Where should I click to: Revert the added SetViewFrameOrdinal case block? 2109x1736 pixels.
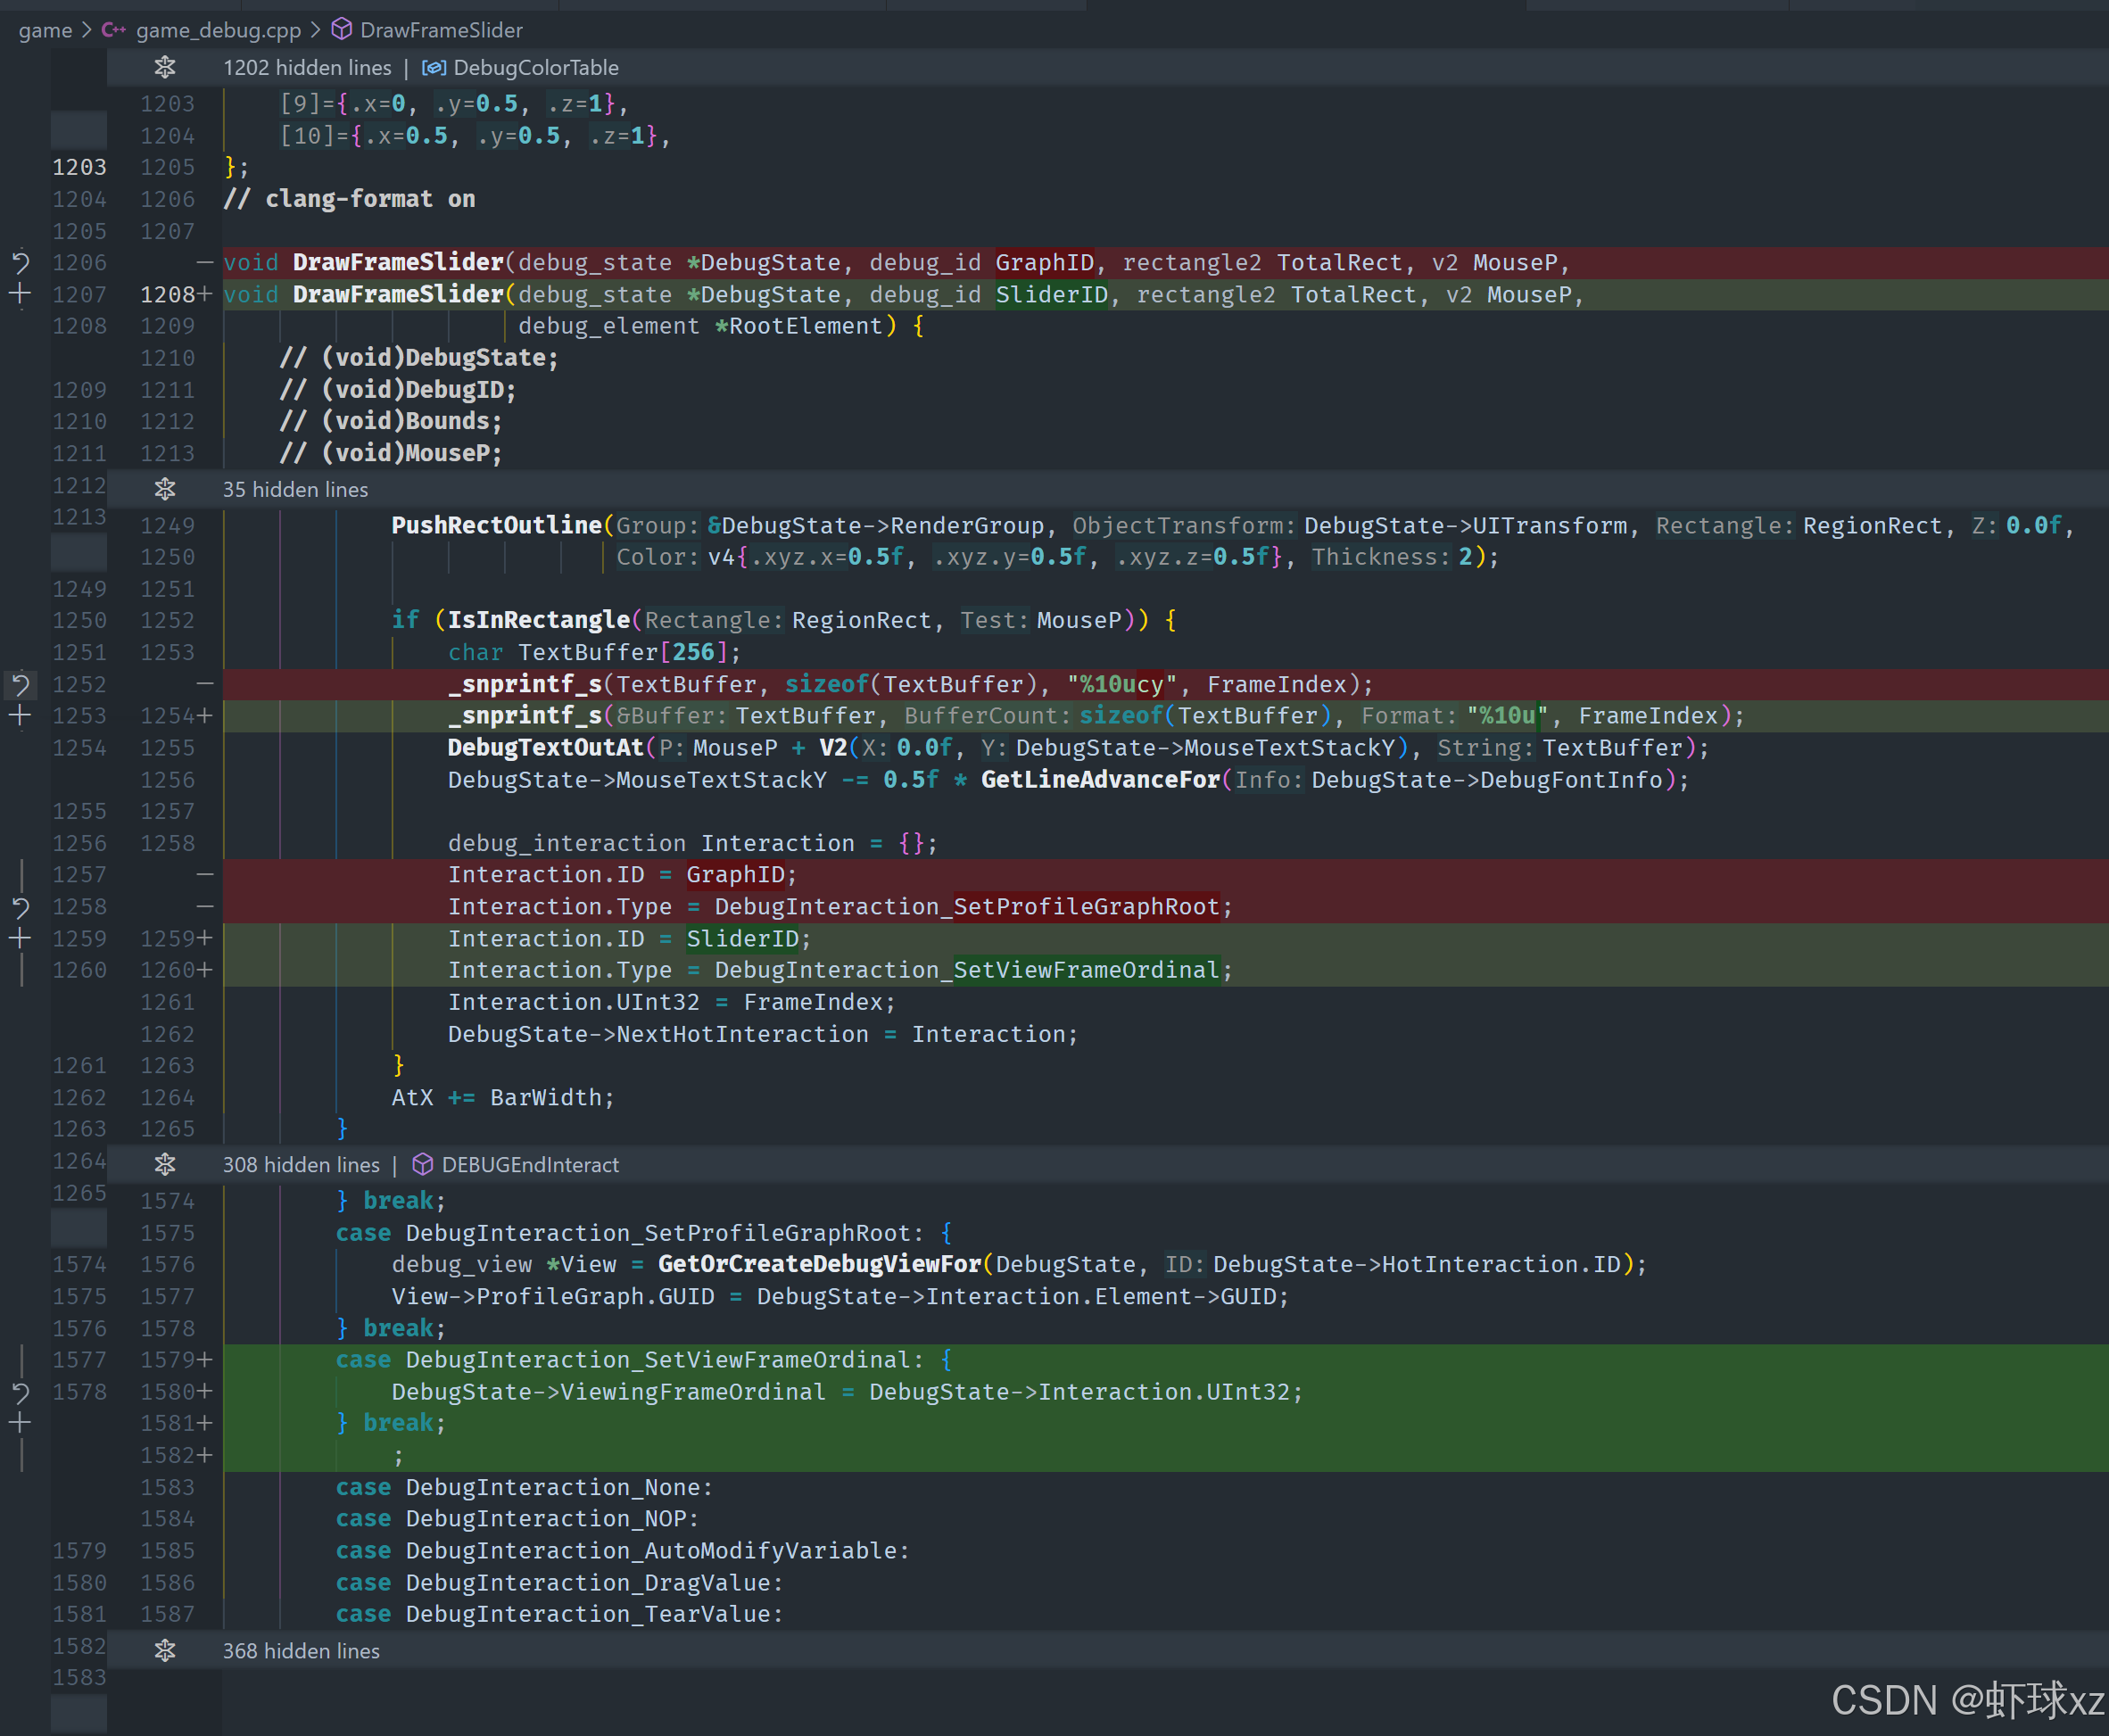(20, 1392)
